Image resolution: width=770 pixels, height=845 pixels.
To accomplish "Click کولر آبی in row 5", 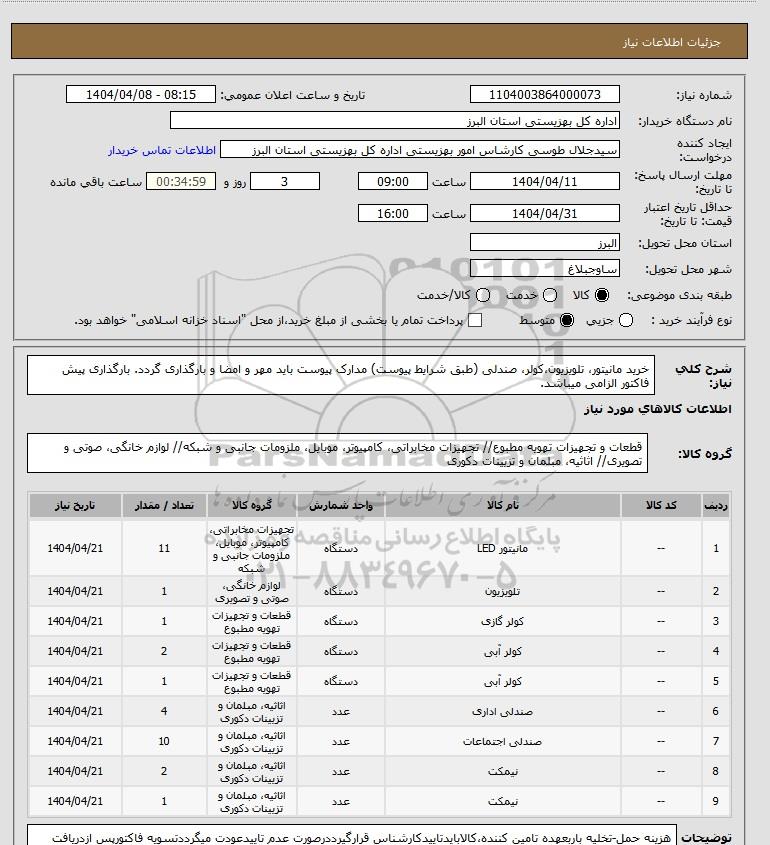I will pyautogui.click(x=502, y=682).
